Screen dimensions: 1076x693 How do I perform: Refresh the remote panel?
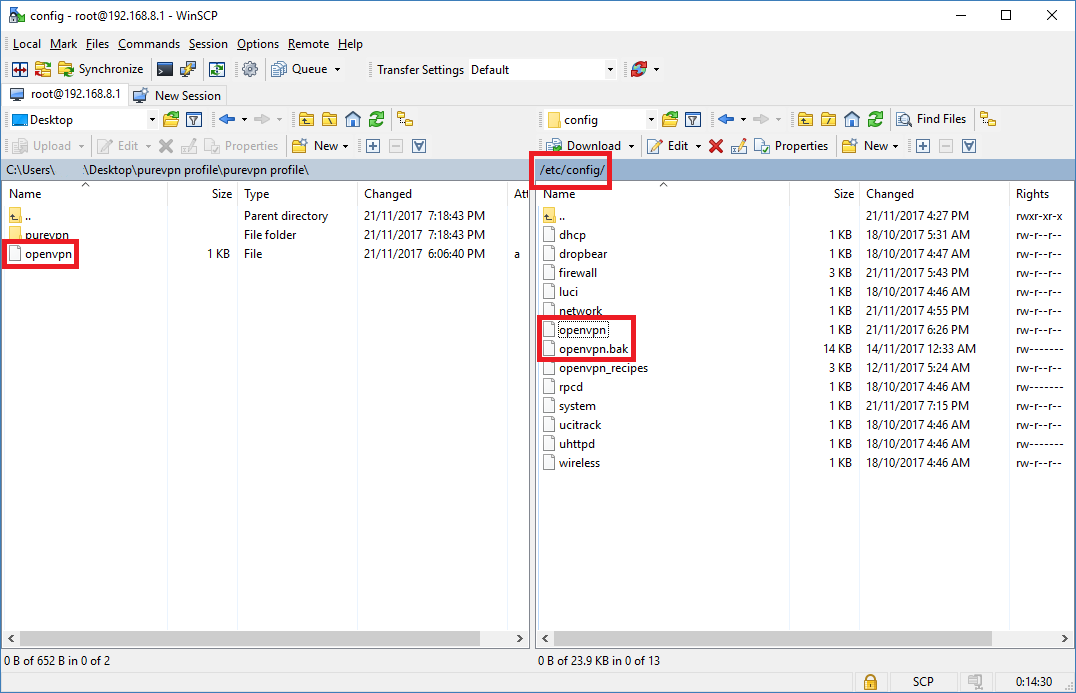point(875,120)
